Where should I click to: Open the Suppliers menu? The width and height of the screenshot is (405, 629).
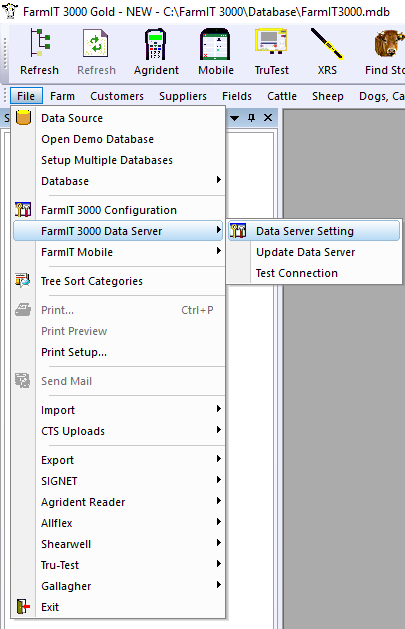[x=183, y=96]
